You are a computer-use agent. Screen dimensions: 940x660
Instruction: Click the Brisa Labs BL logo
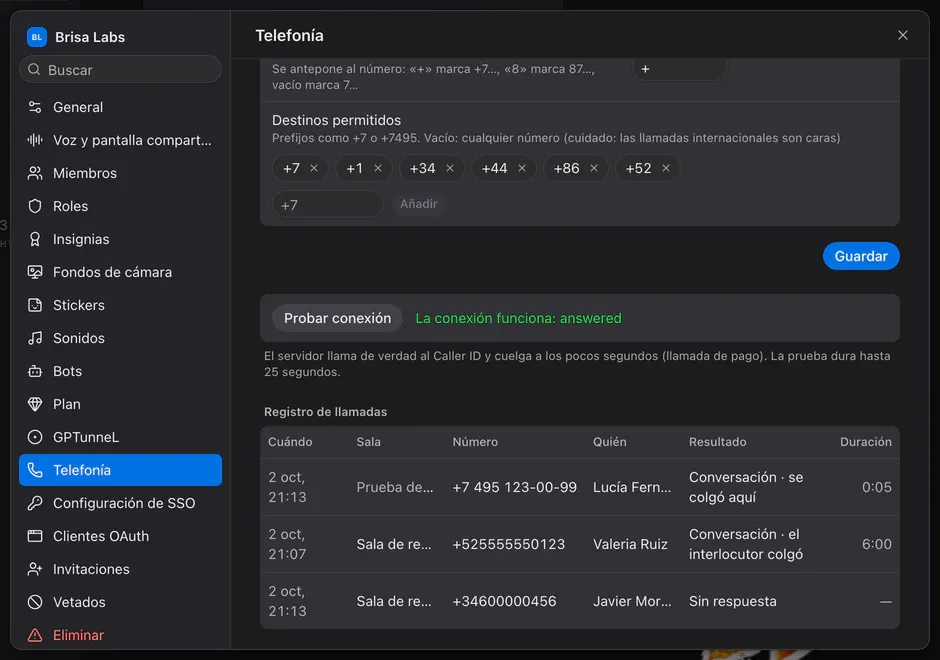click(x=37, y=37)
